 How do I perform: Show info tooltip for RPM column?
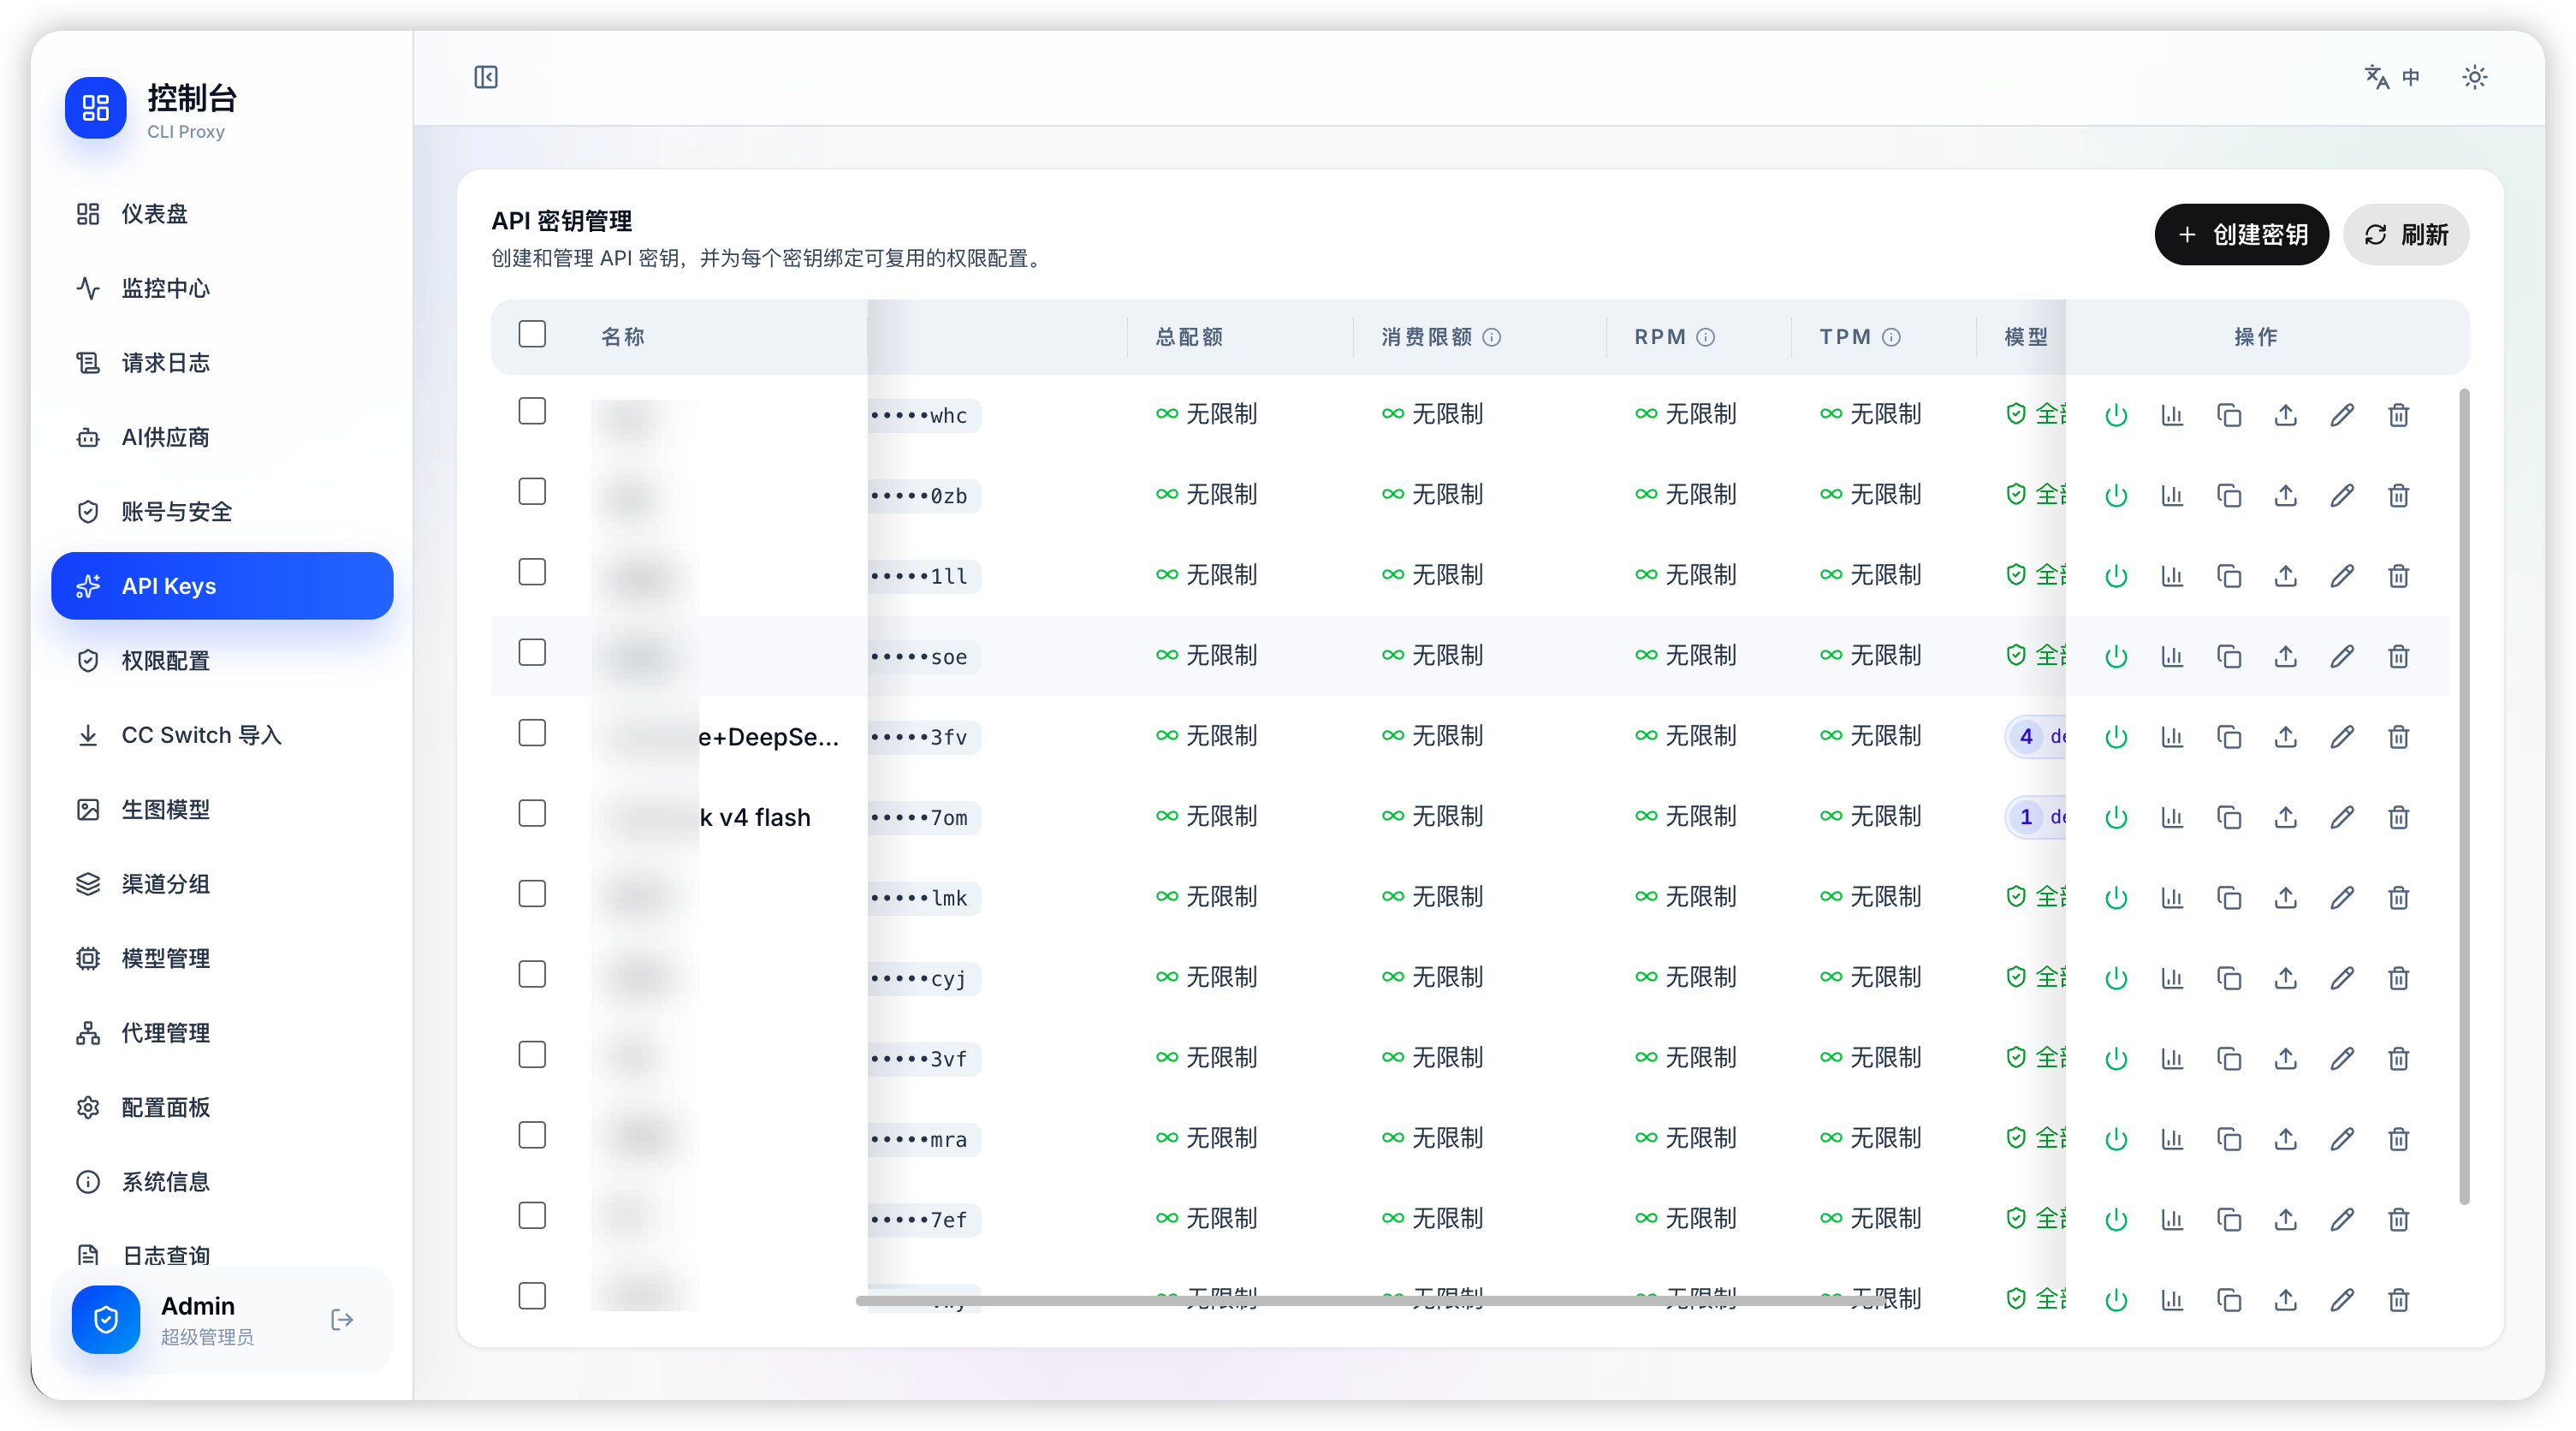tap(1705, 337)
